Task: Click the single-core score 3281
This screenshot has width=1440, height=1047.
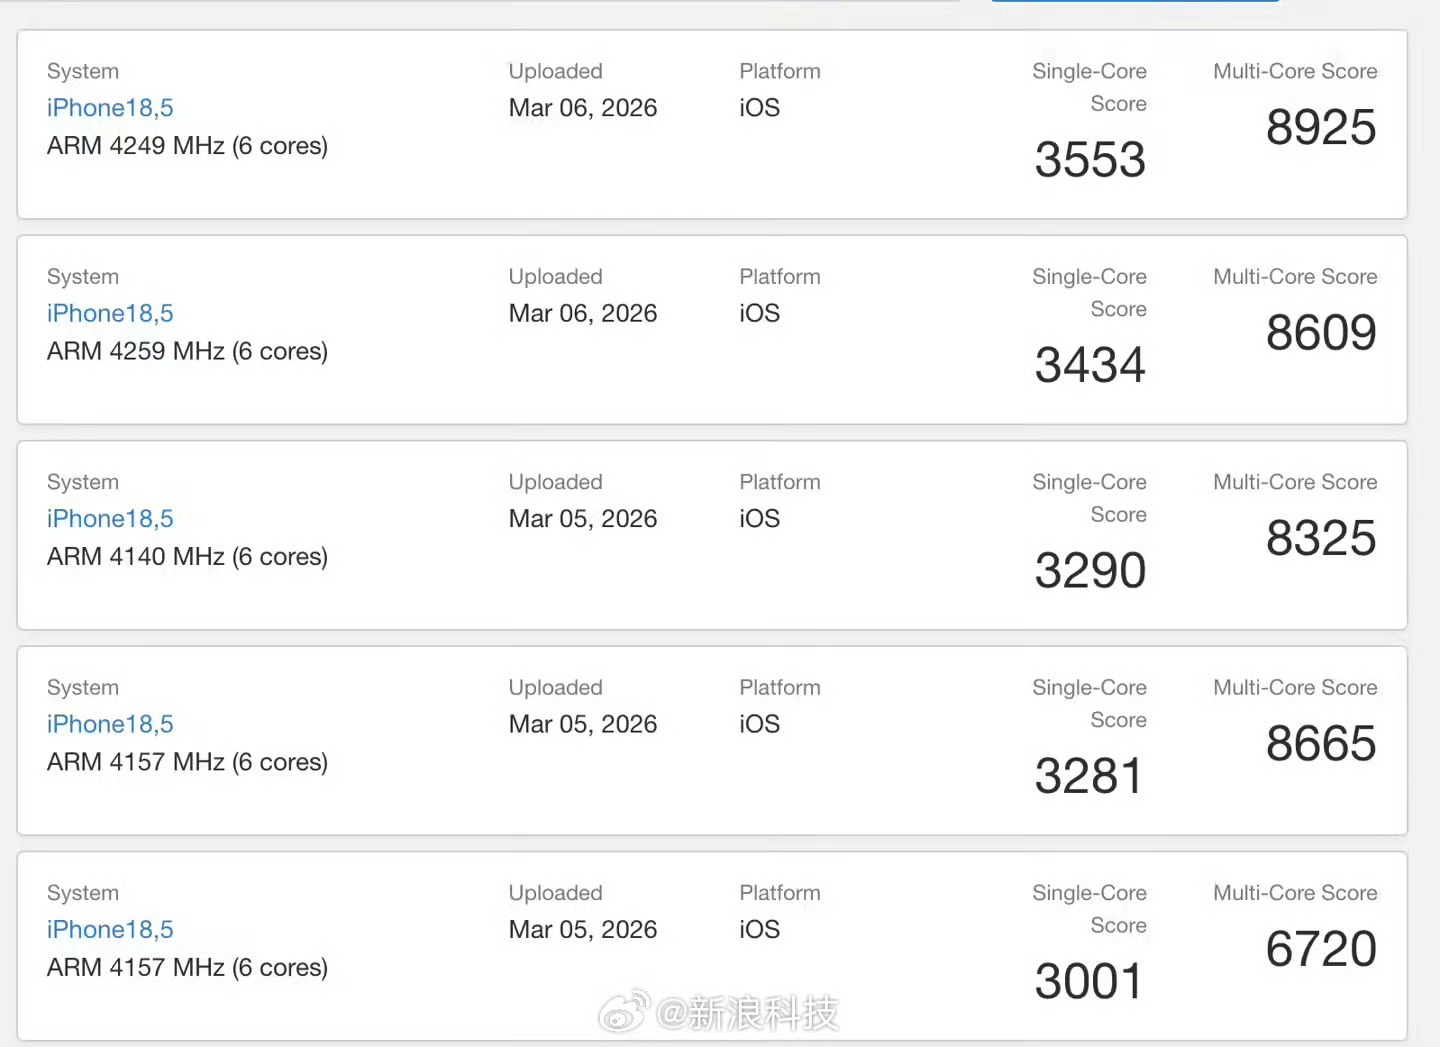Action: [x=1088, y=776]
